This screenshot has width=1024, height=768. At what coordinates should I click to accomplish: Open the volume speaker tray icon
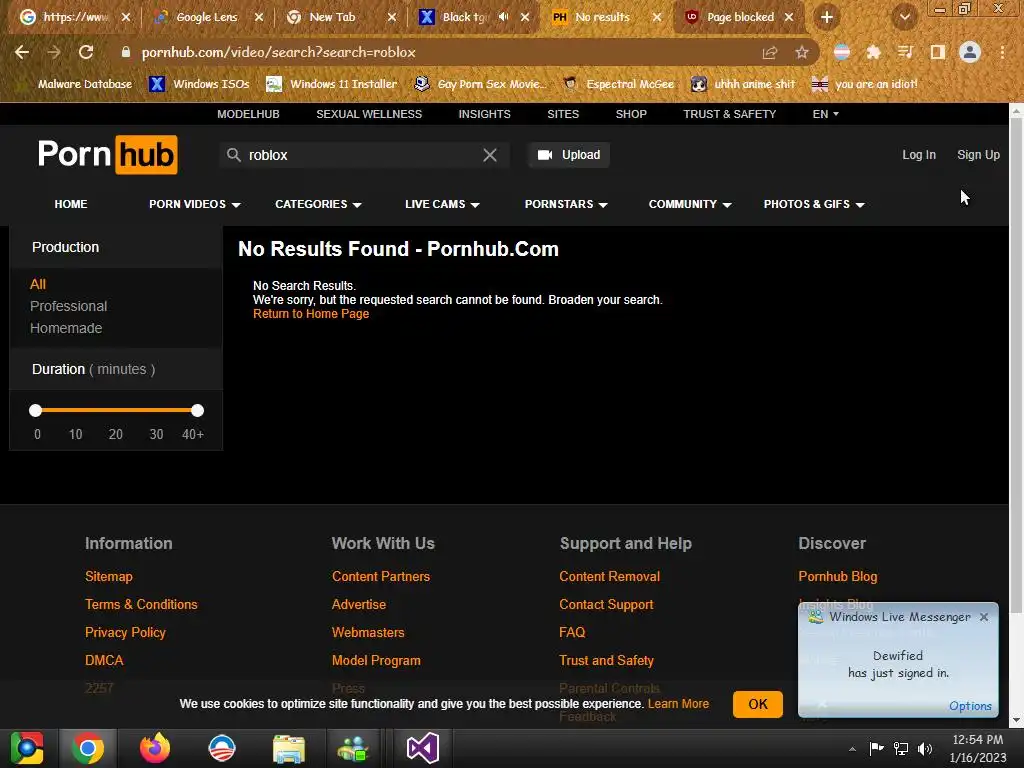tap(925, 748)
